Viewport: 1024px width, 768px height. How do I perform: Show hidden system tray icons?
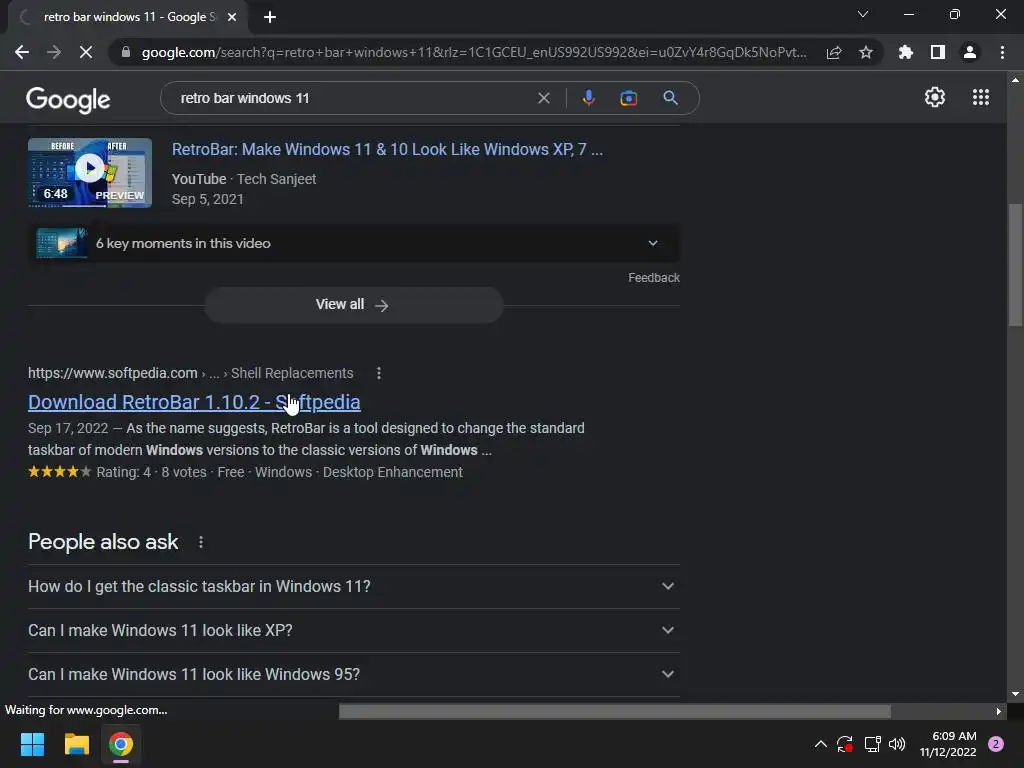click(821, 744)
